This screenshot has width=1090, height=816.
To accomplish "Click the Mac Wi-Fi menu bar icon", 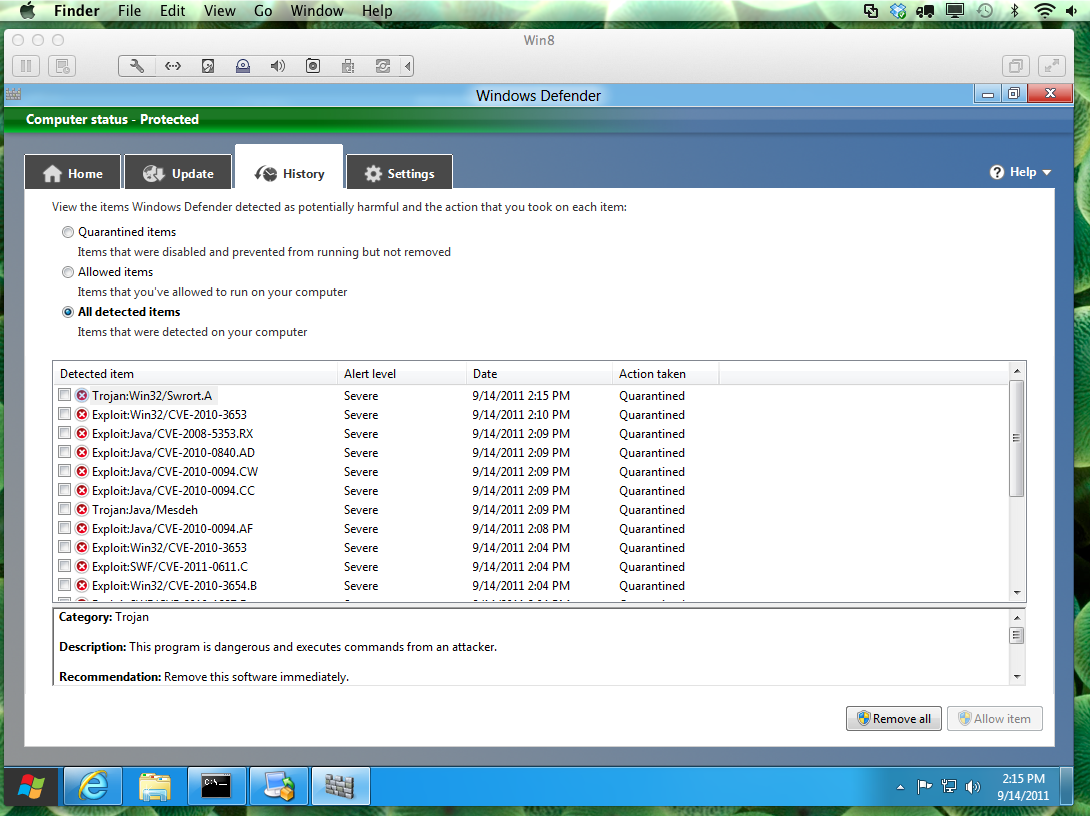I will click(1044, 10).
